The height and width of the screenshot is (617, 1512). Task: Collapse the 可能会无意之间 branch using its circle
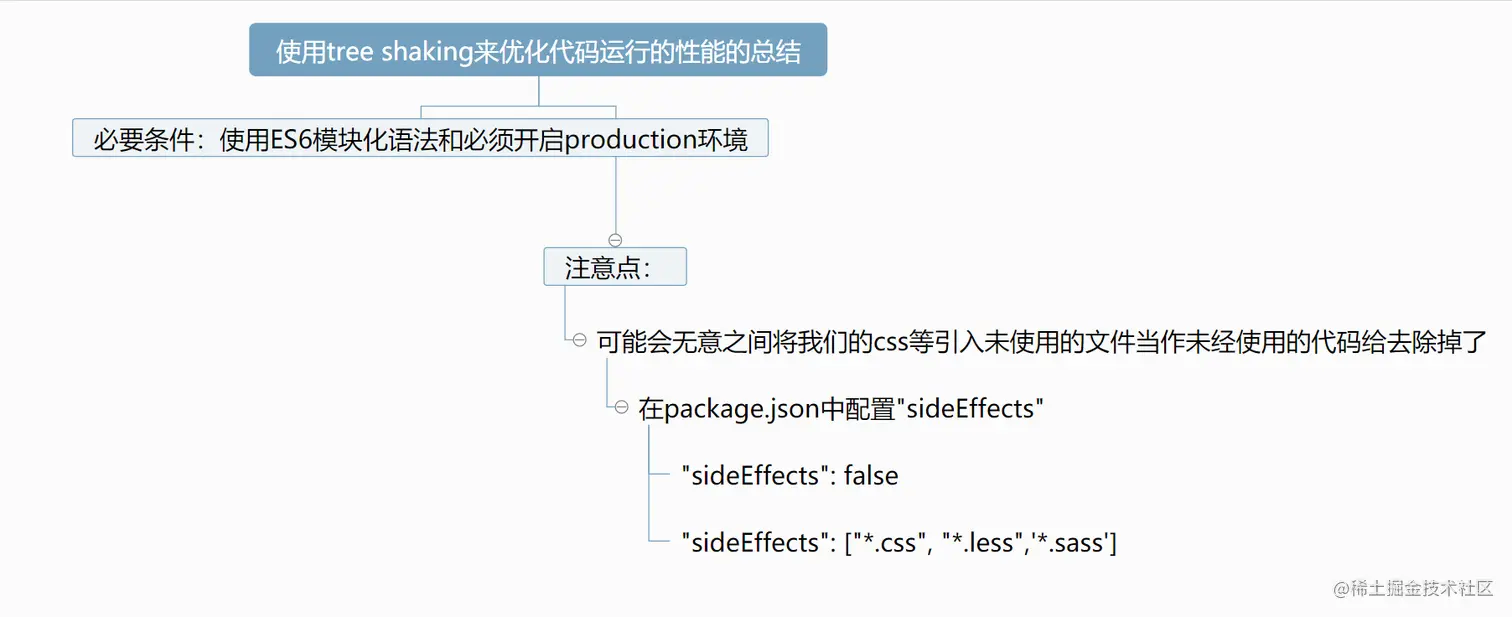579,341
